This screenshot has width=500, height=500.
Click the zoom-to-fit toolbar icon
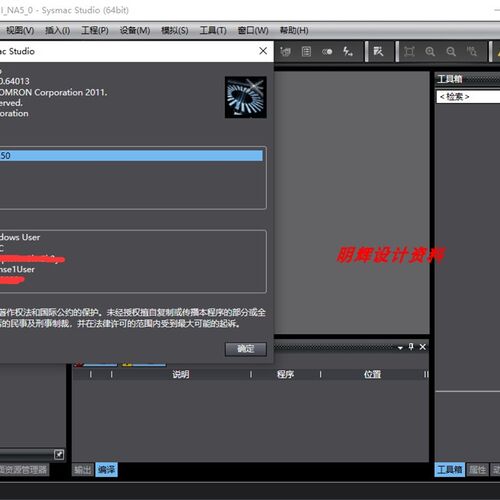pos(409,52)
